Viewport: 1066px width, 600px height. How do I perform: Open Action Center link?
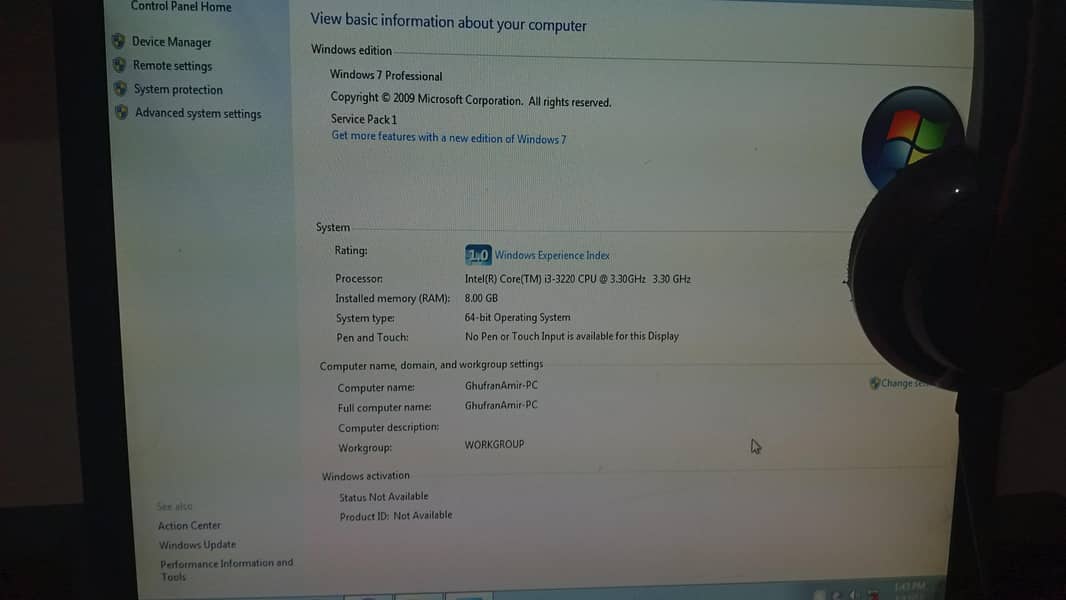point(189,525)
